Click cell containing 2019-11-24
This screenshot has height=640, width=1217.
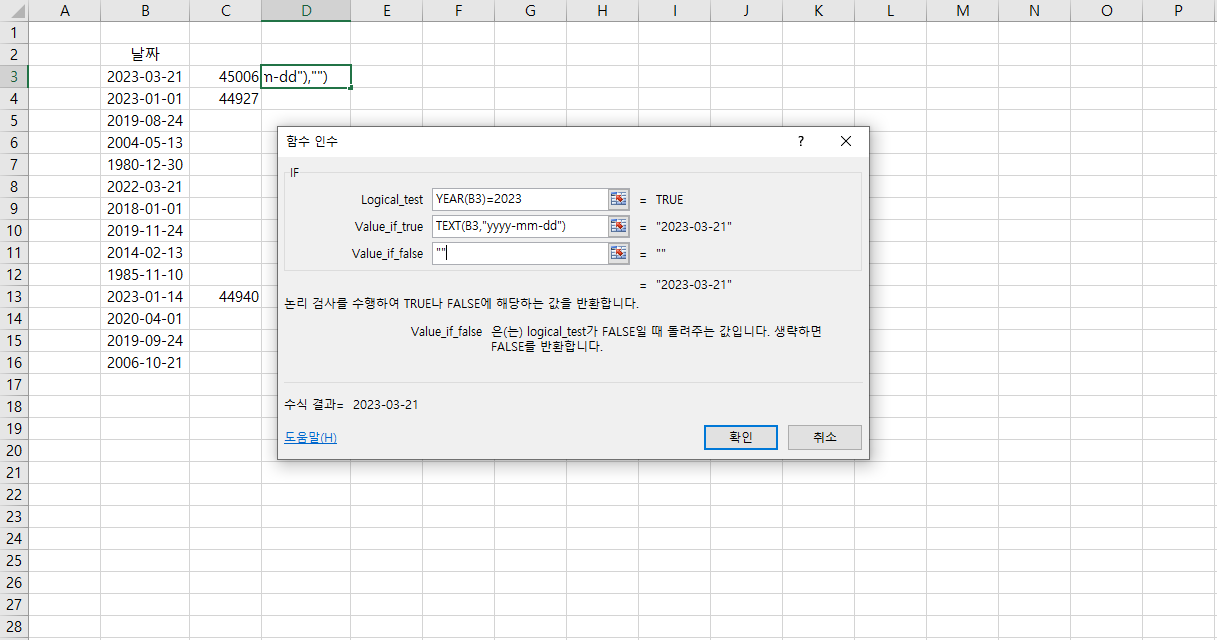coord(145,231)
